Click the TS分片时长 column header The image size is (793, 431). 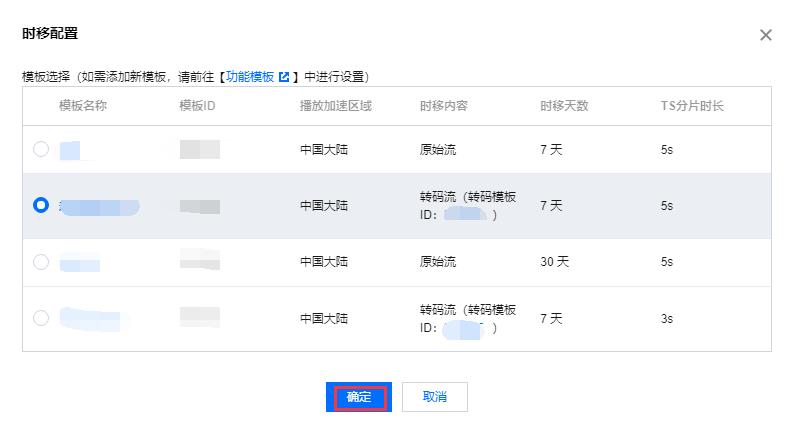(692, 106)
